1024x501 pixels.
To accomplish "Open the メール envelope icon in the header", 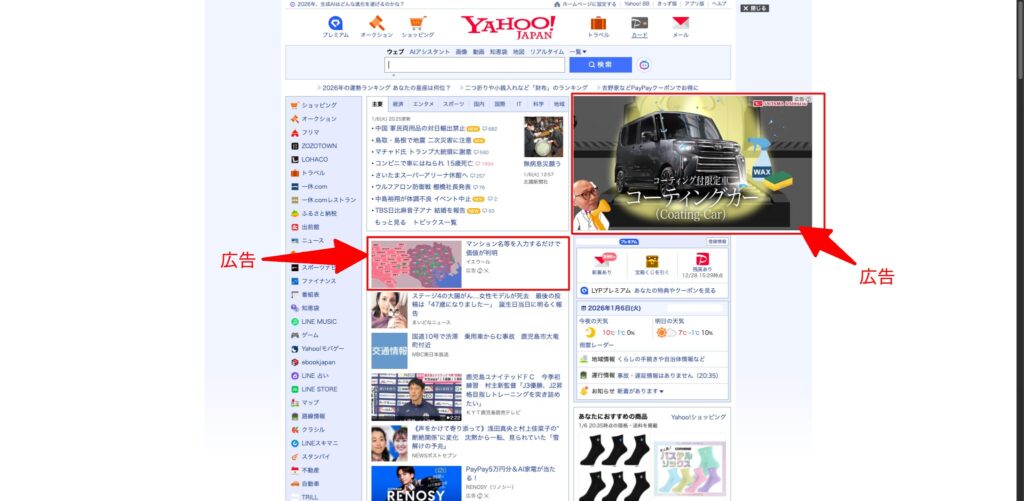I will (x=680, y=24).
